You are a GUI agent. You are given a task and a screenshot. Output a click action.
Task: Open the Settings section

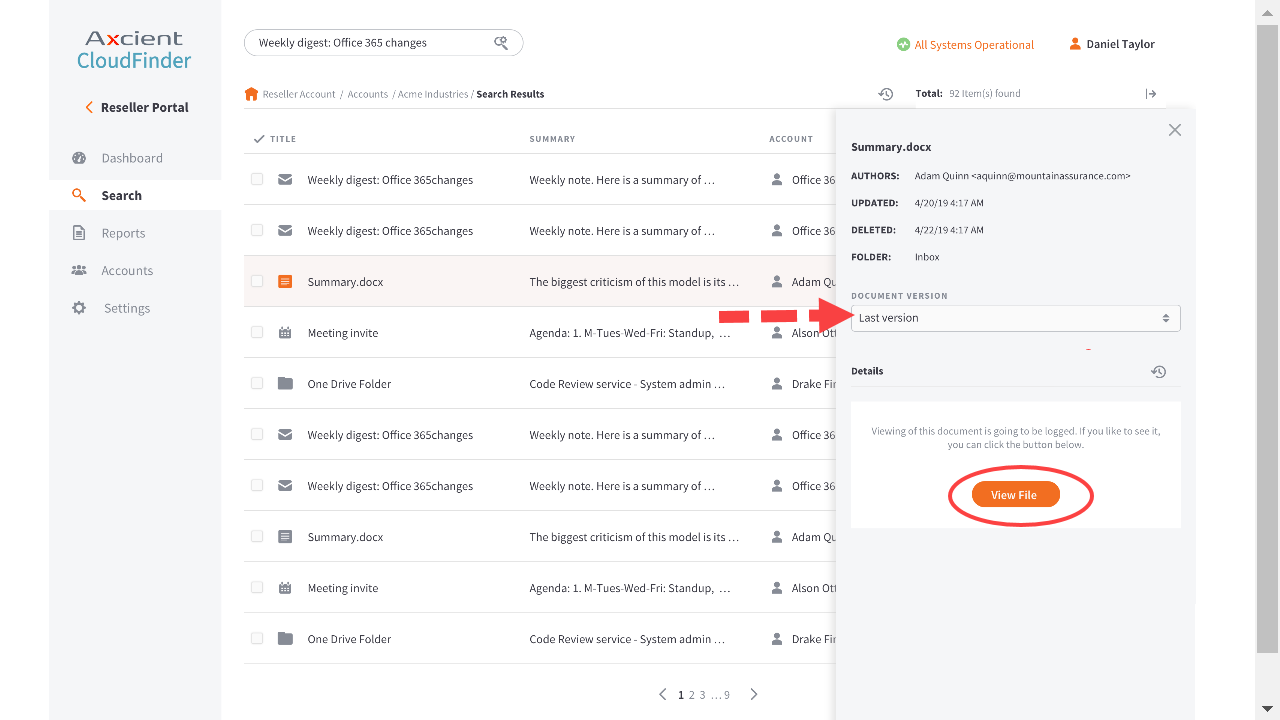pyautogui.click(x=126, y=307)
